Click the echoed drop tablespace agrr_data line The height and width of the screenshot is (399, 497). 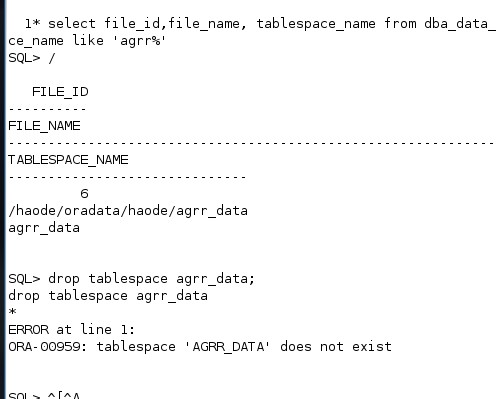(108, 296)
